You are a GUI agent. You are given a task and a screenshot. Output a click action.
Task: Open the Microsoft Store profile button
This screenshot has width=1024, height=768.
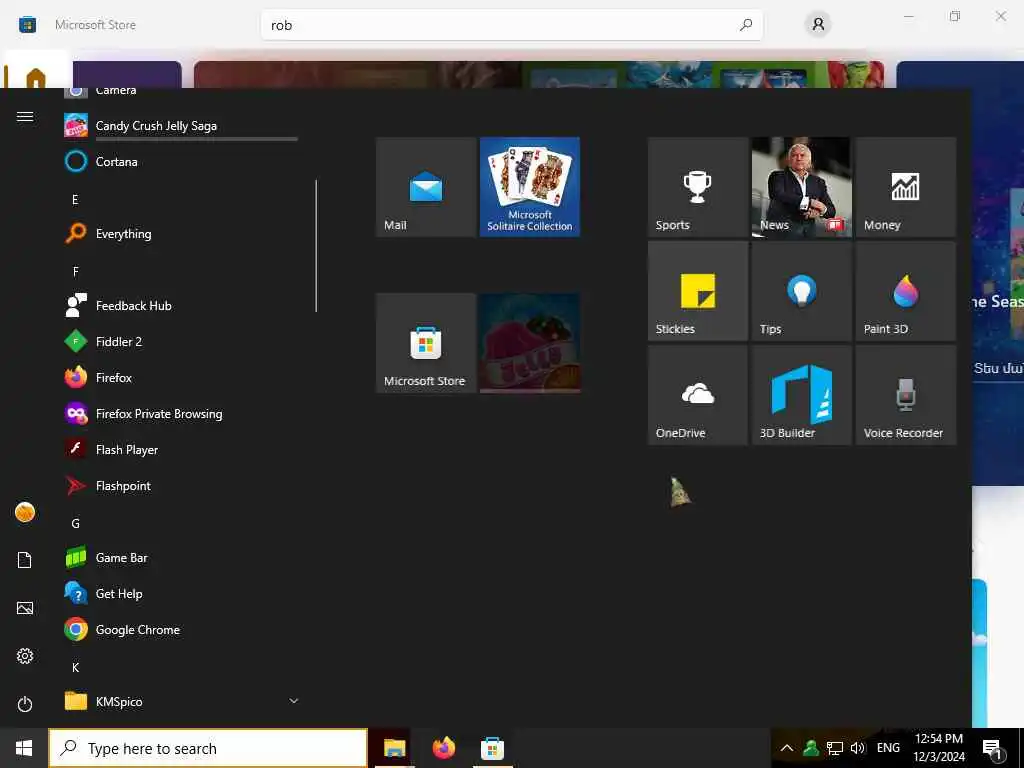click(x=818, y=25)
